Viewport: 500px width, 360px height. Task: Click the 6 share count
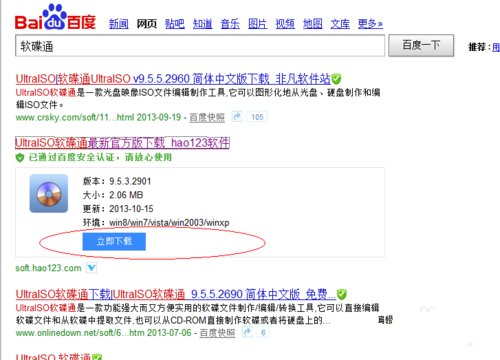[263, 332]
